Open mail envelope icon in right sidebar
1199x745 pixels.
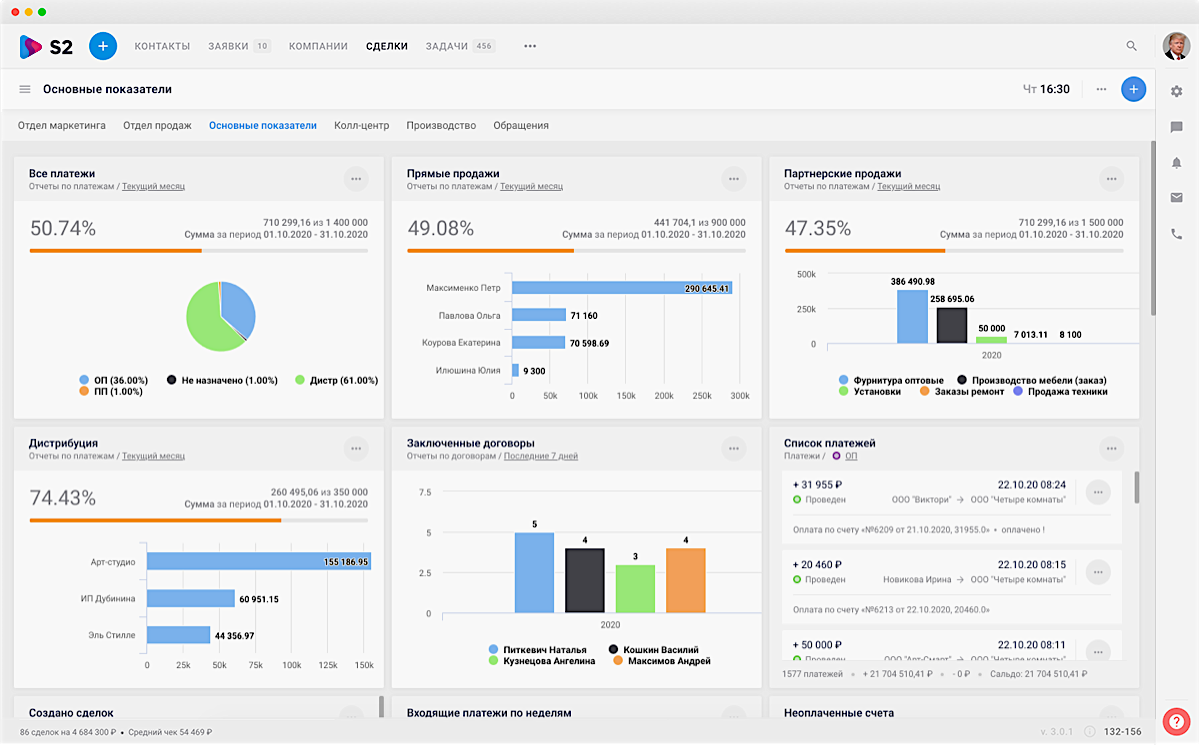(1176, 197)
